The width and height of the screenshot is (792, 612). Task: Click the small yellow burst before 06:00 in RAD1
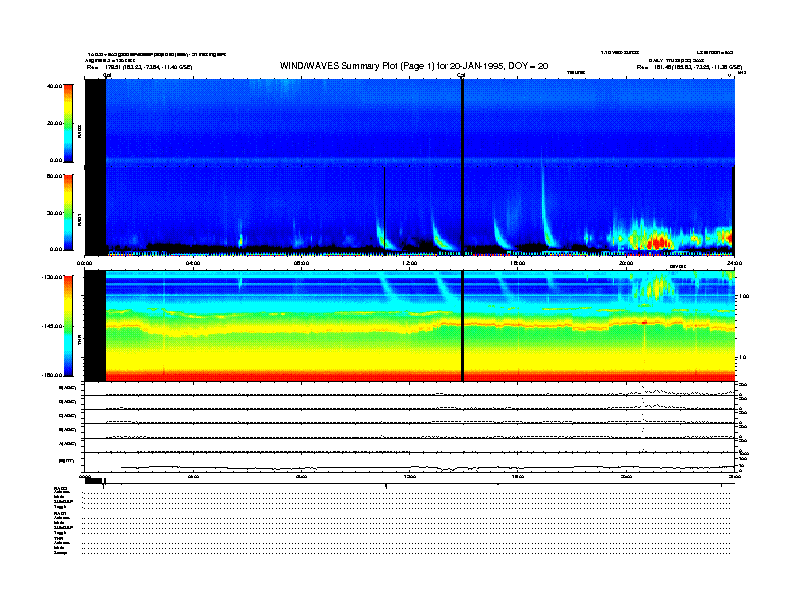click(240, 240)
